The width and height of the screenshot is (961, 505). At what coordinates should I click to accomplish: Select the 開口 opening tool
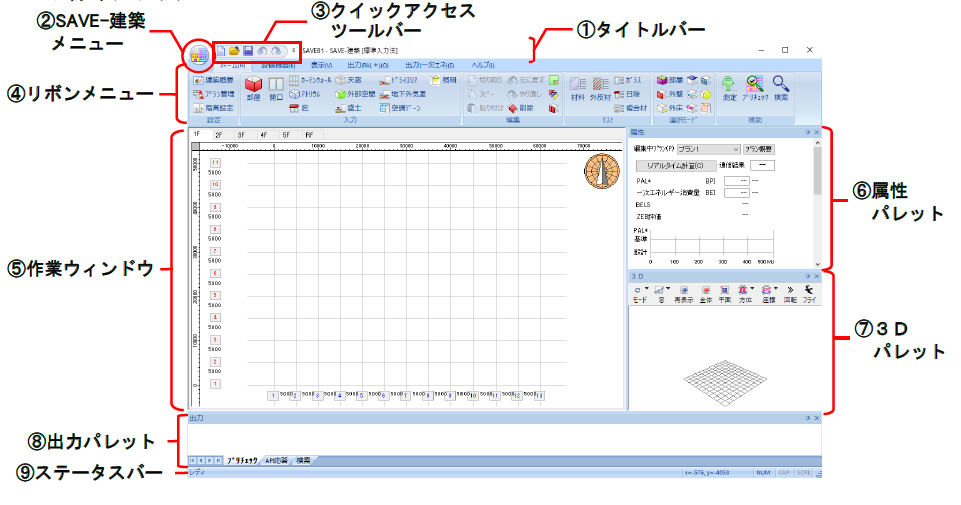coord(276,89)
